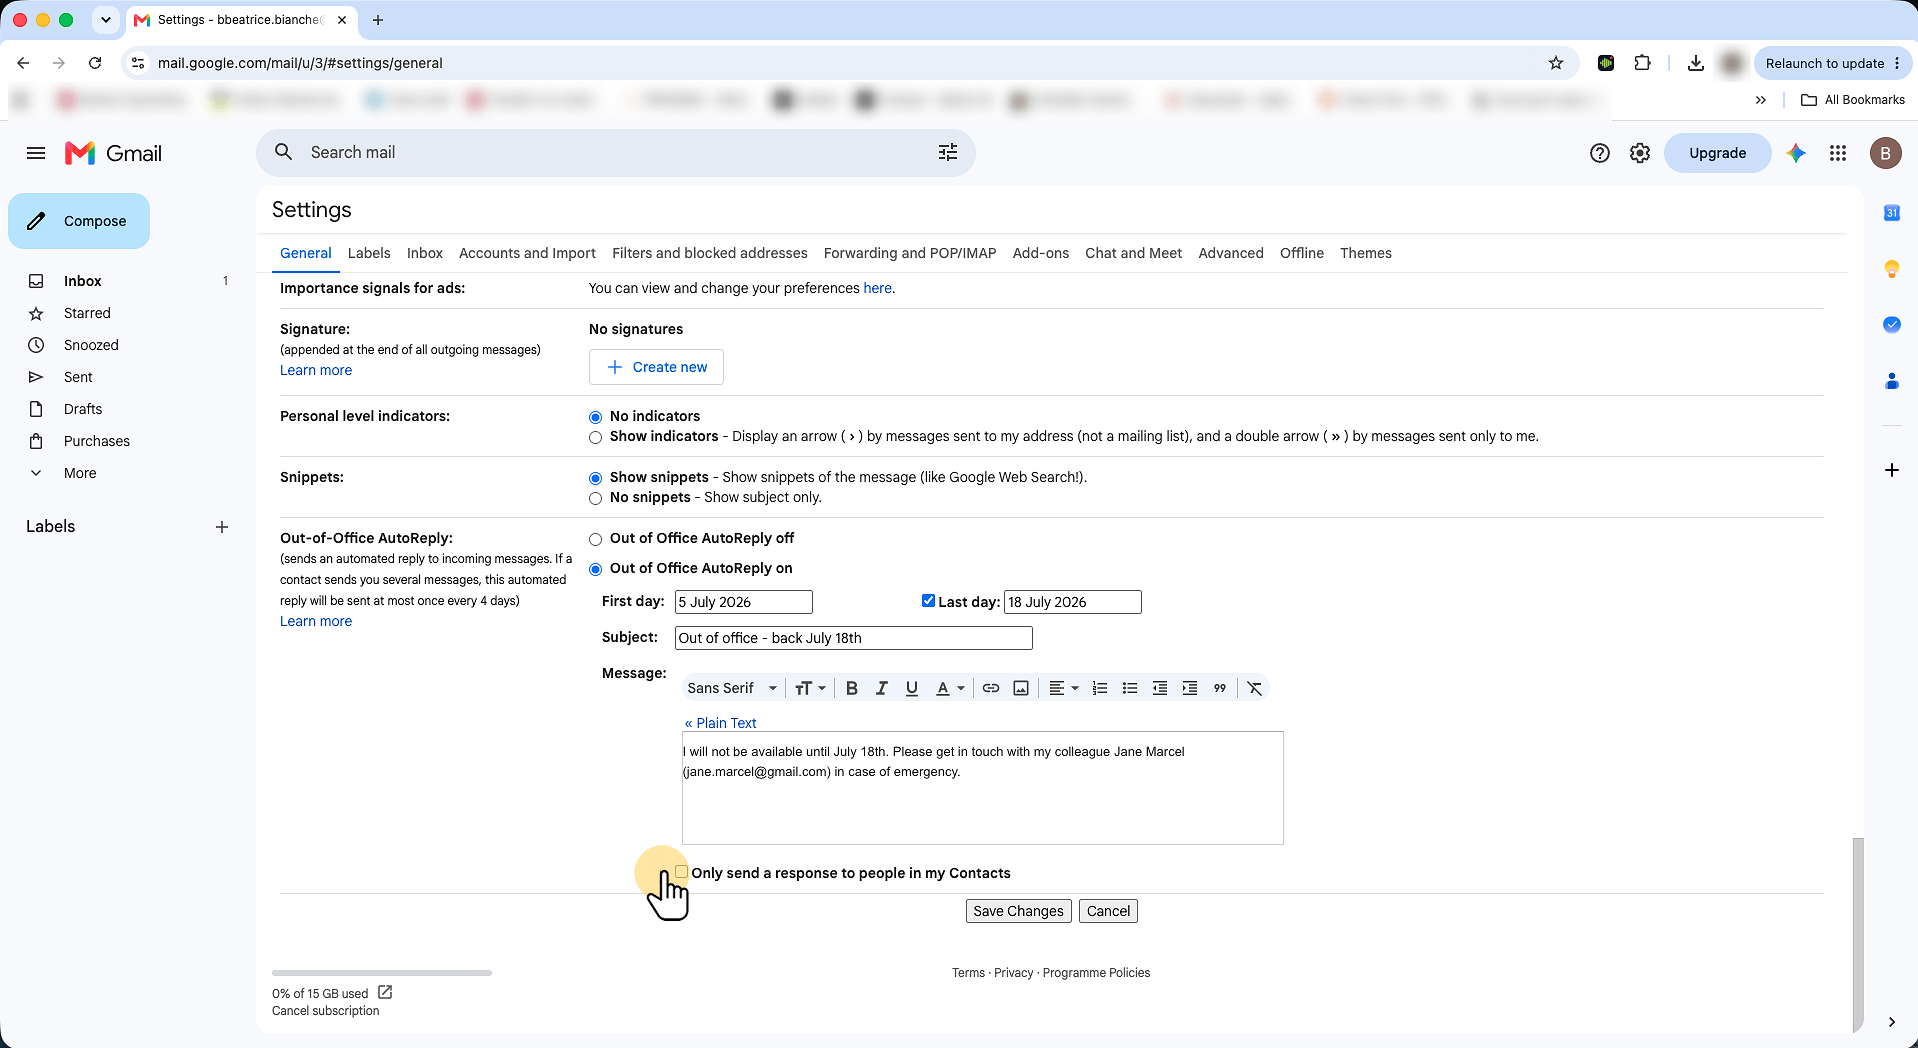Screen dimensions: 1918x1048
Task: Open the Support help icon
Action: click(x=1599, y=153)
